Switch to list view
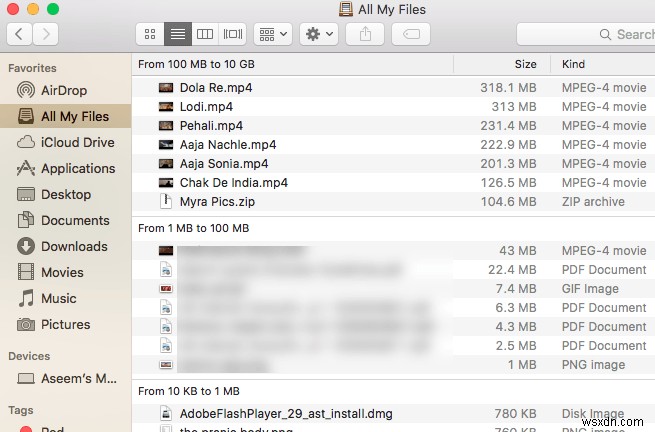Viewport: 655px width, 432px height. pos(178,34)
